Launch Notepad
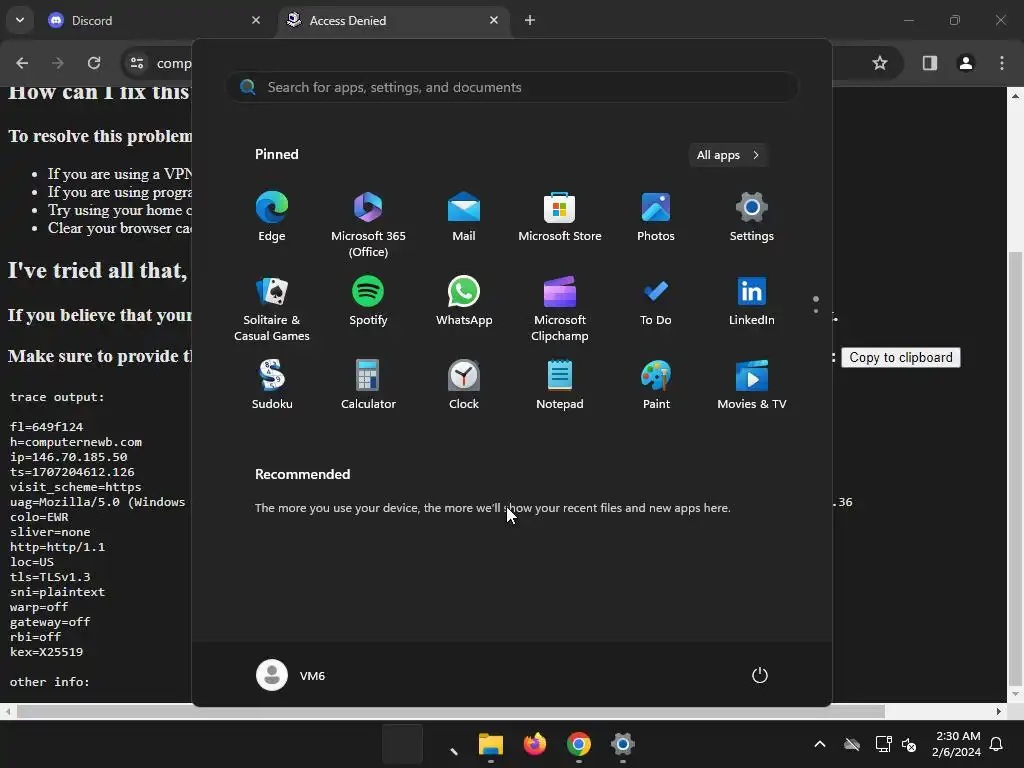 (560, 386)
